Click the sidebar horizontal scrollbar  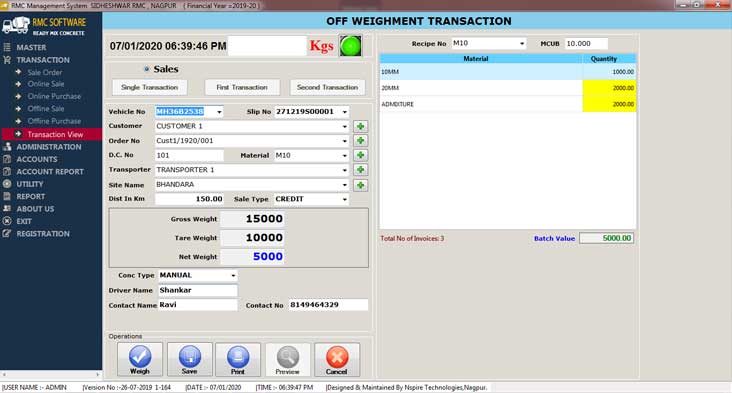click(x=51, y=374)
